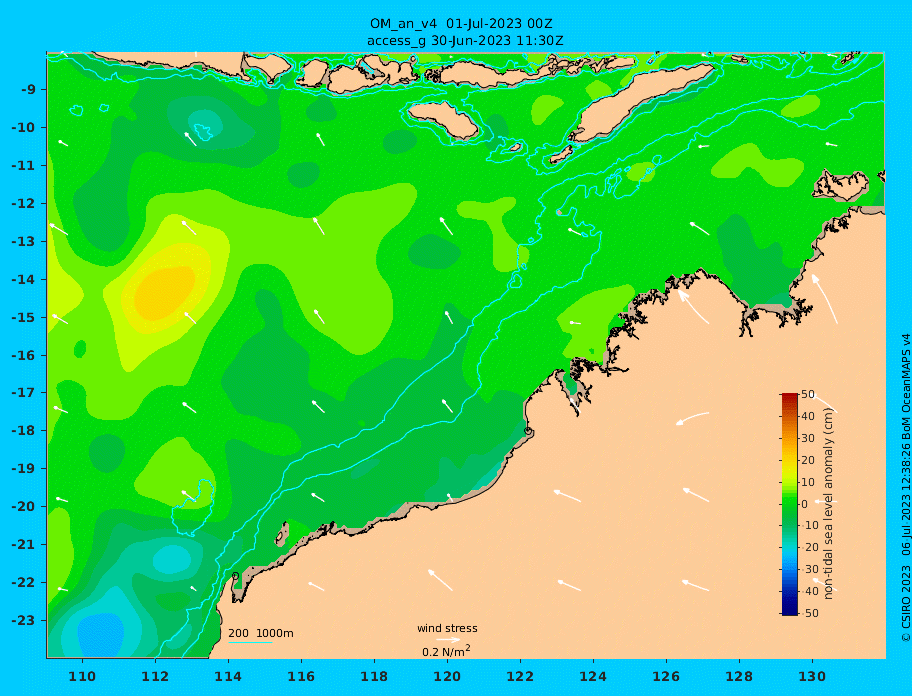The width and height of the screenshot is (912, 696).
Task: Click the large wind arrow over land near 130E 14S
Action: point(824,299)
